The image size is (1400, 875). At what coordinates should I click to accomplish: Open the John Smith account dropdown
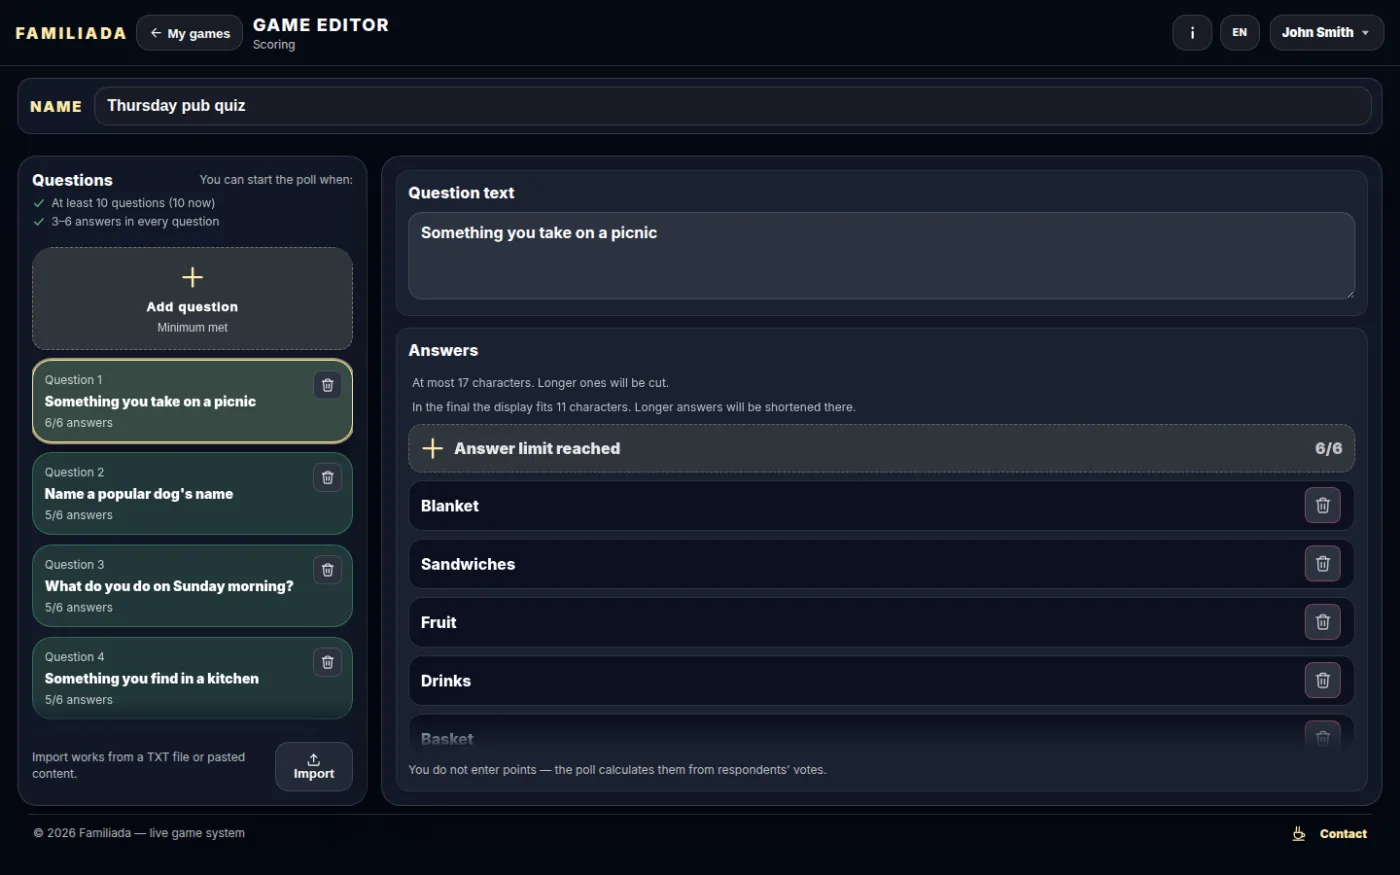[x=1326, y=33]
